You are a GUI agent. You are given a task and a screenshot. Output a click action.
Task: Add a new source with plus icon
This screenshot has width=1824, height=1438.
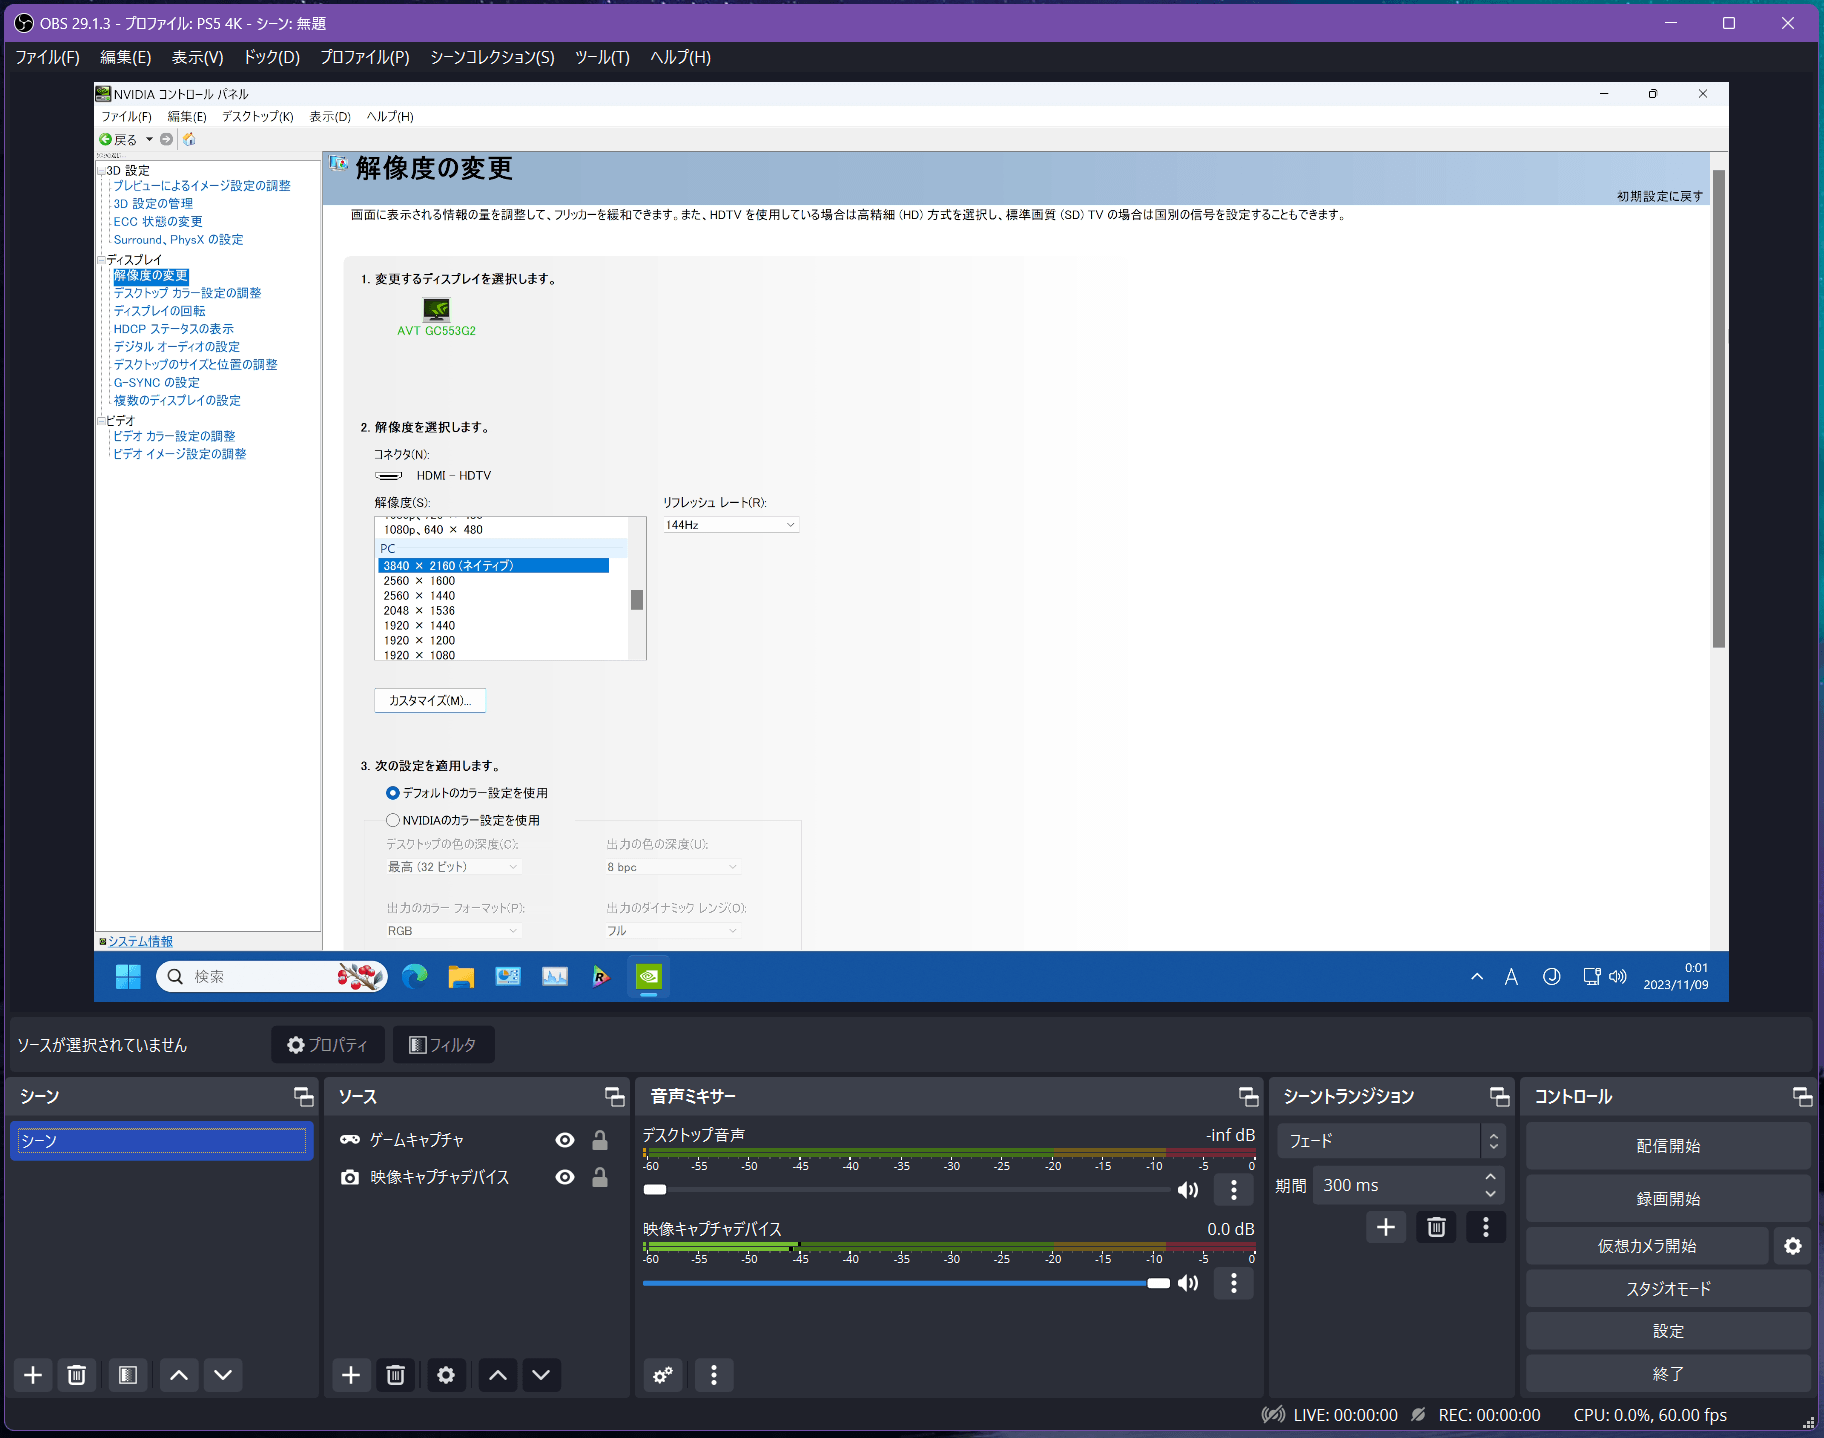pos(351,1375)
